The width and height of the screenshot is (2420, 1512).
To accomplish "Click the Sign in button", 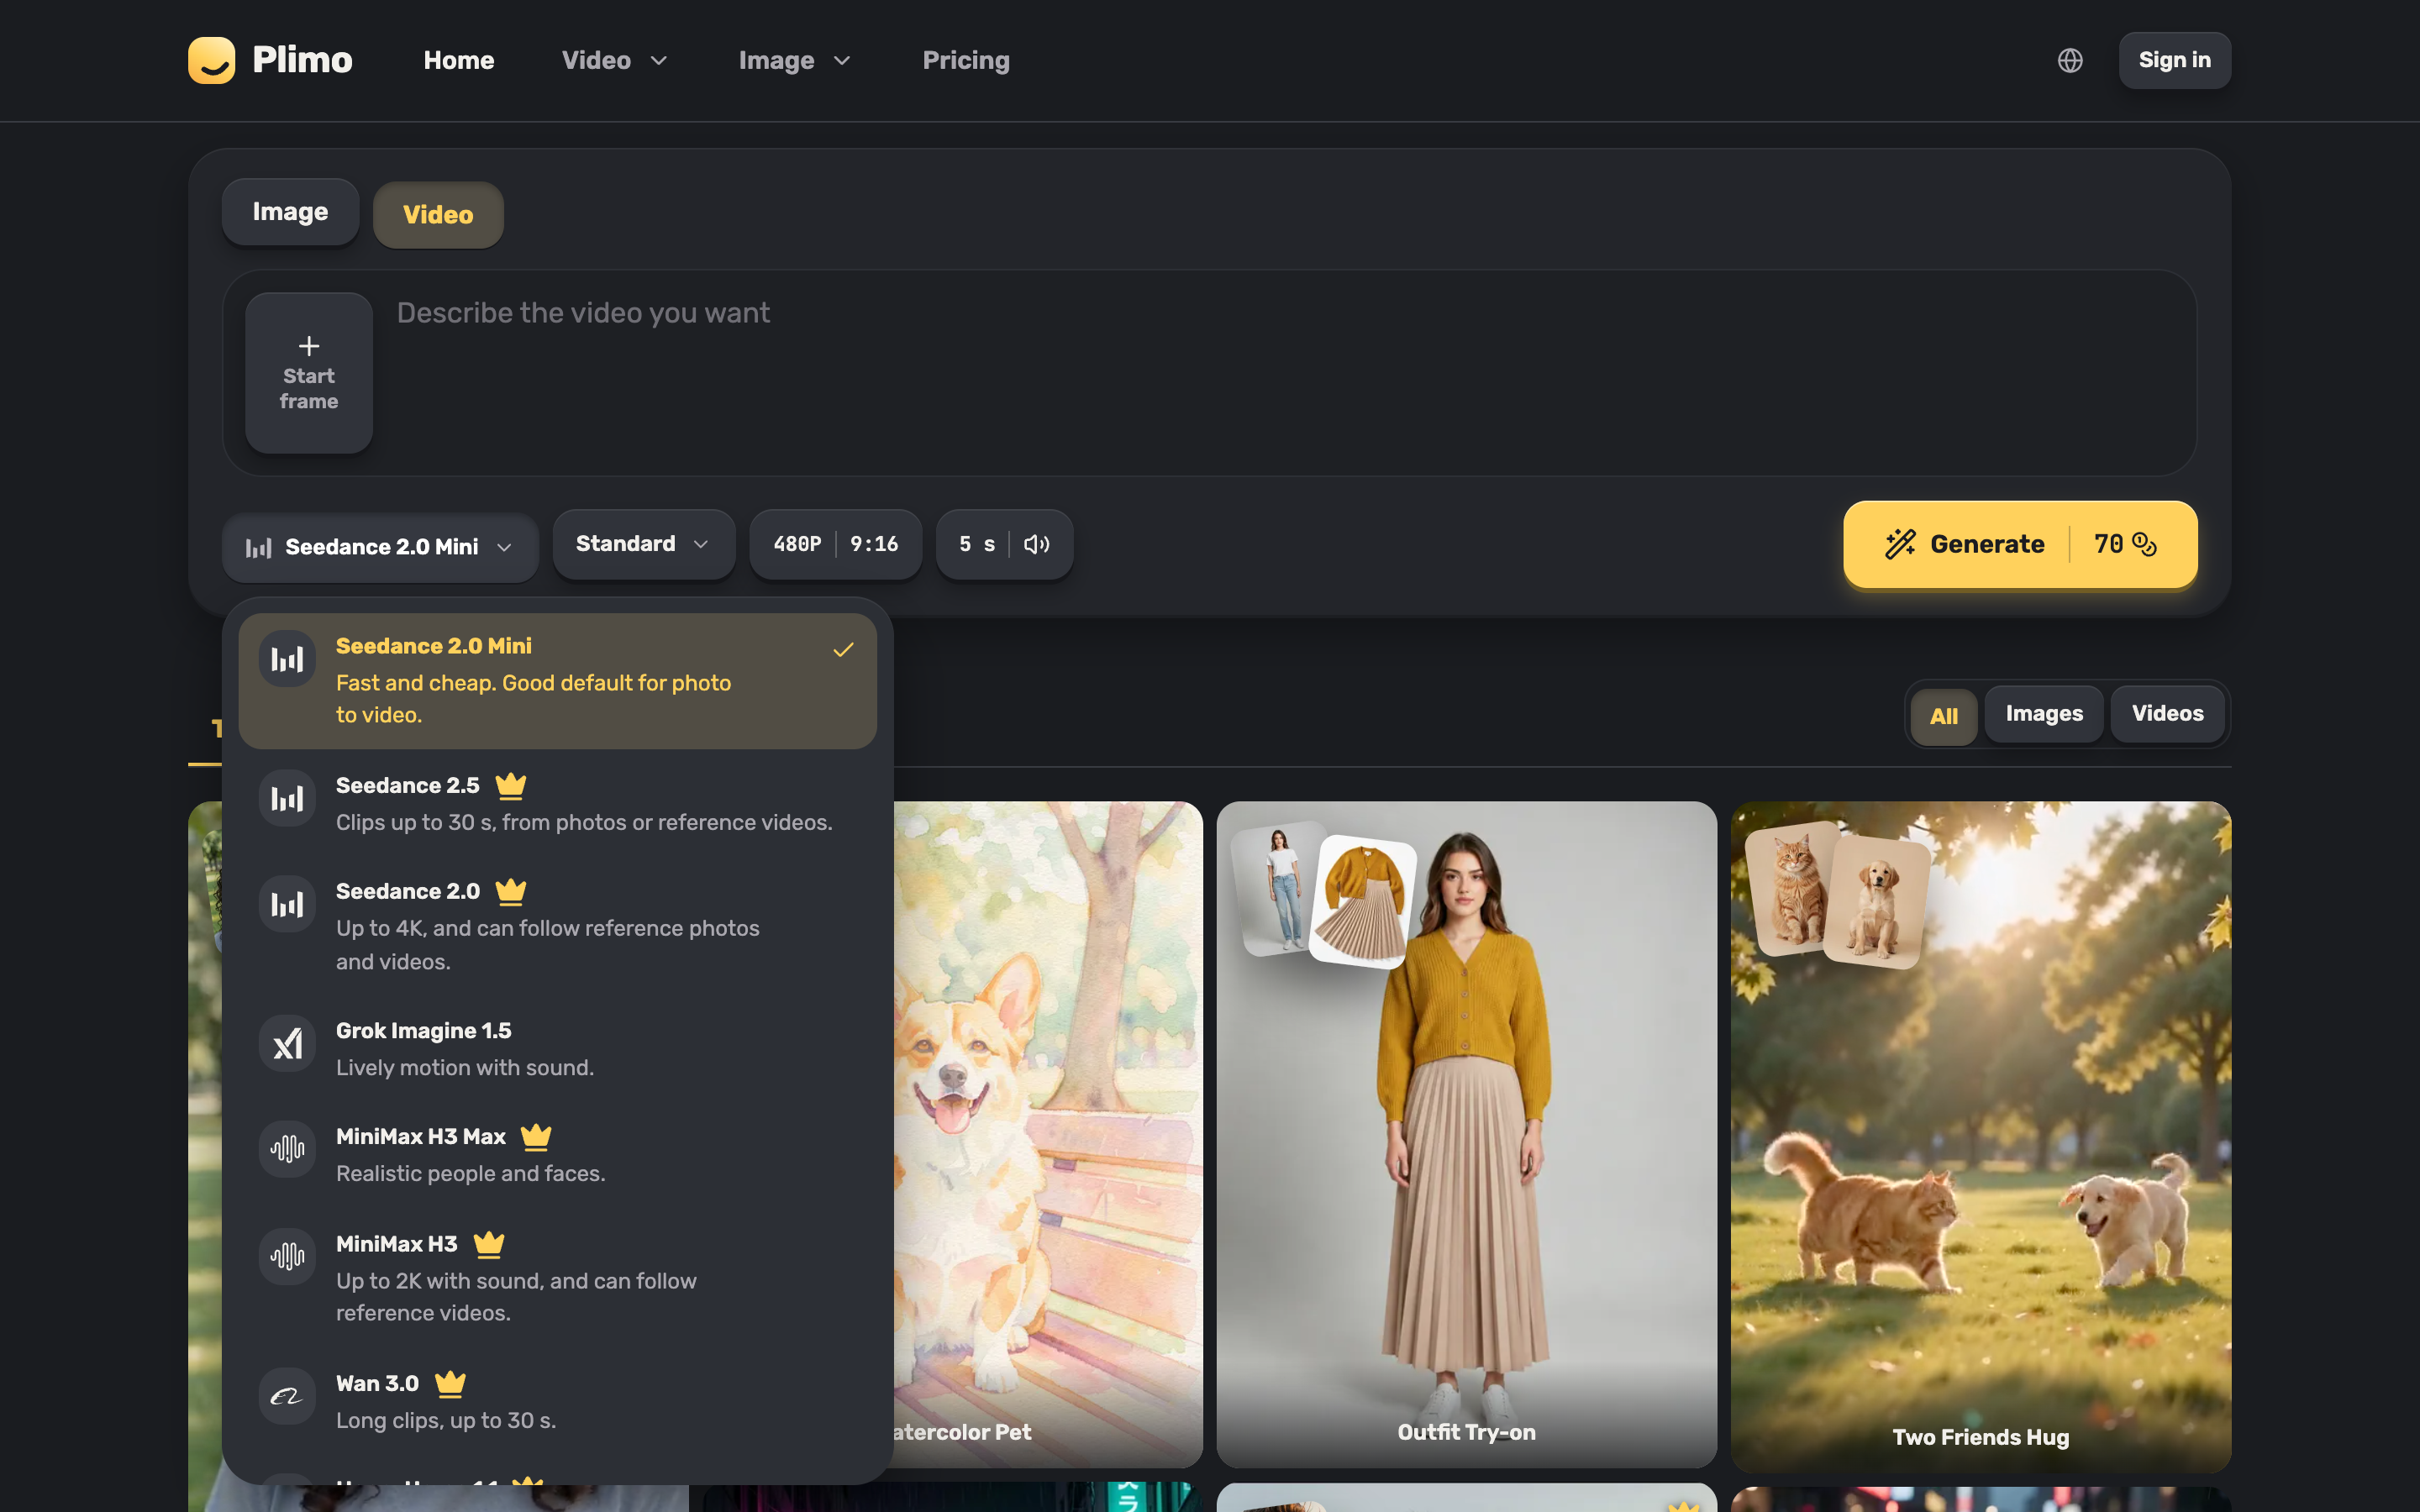I will [2174, 60].
